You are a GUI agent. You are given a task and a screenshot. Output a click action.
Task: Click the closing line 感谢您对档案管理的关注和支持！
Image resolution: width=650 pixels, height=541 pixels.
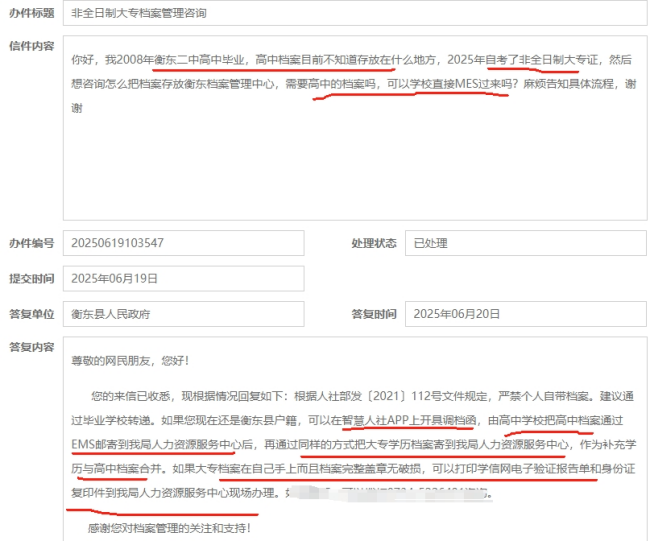169,528
